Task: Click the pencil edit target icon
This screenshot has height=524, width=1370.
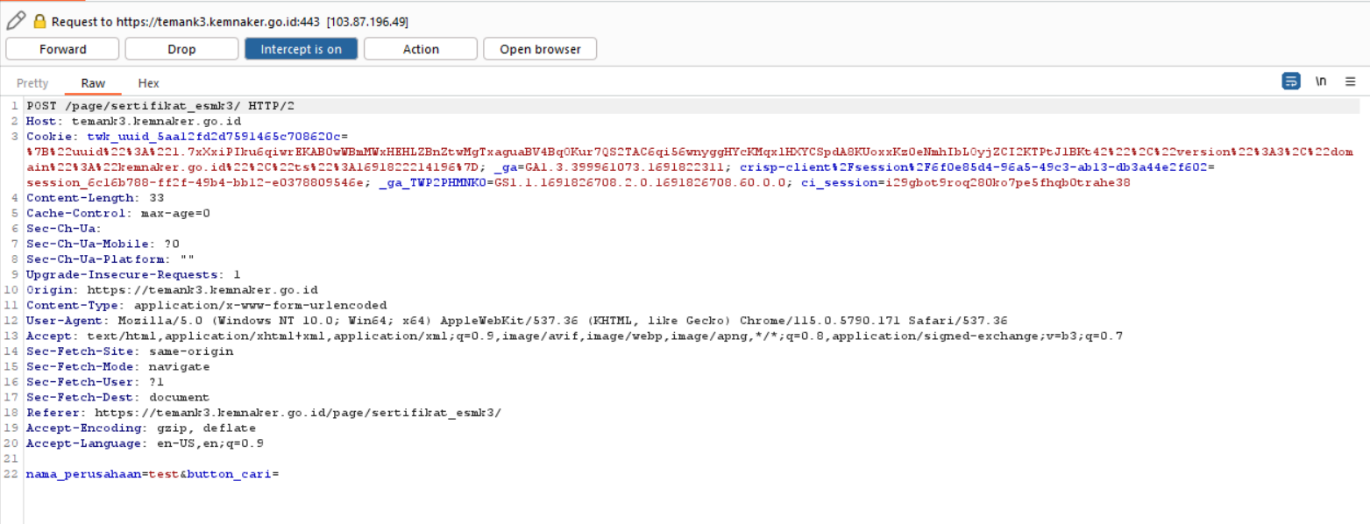Action: 16,20
